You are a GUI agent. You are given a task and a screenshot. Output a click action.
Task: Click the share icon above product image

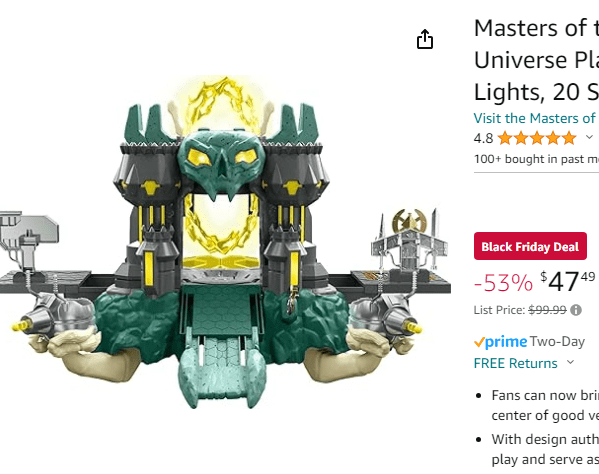coord(425,39)
